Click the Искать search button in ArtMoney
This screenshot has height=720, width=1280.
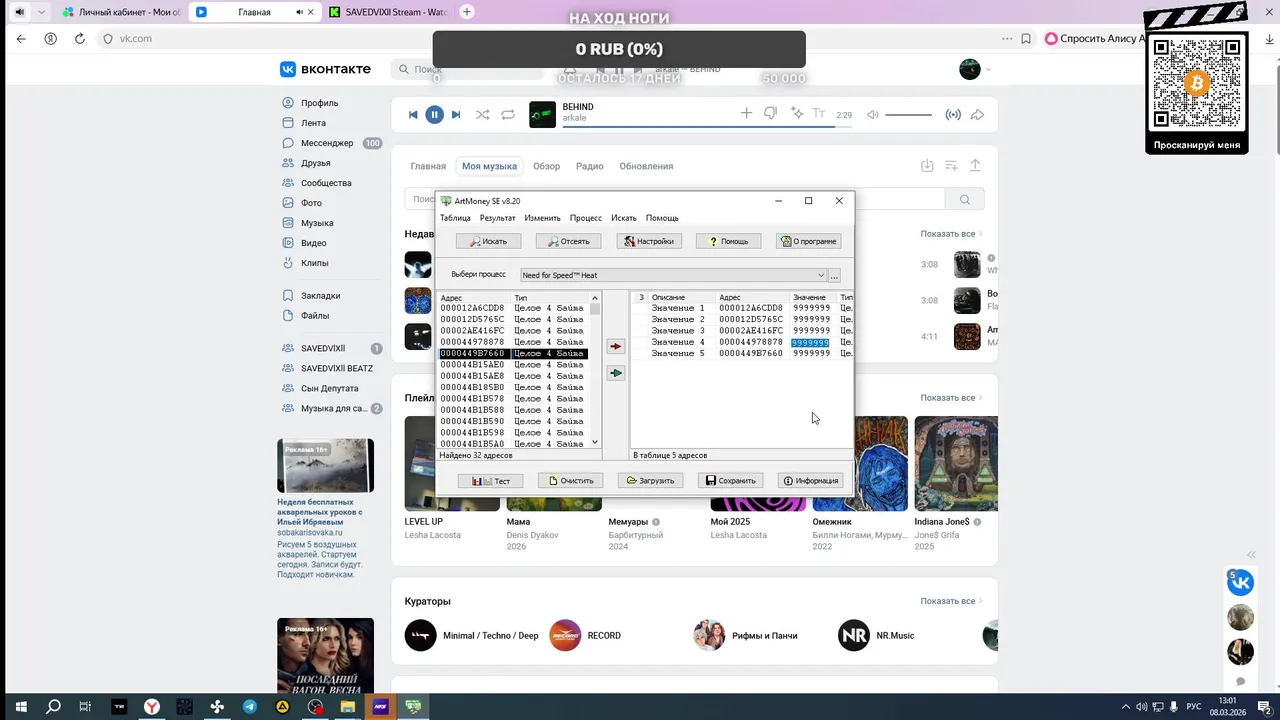[x=488, y=241]
